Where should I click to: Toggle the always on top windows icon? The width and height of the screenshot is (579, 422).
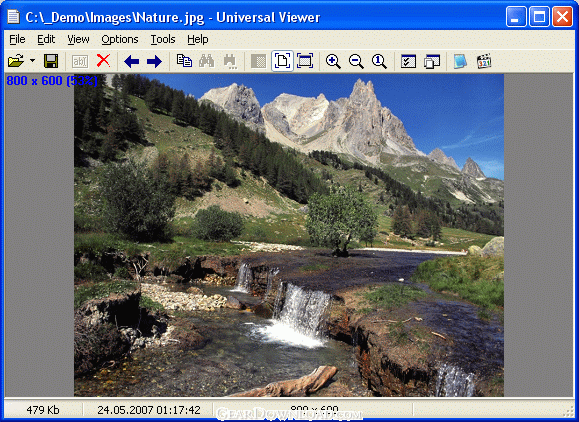tap(432, 61)
